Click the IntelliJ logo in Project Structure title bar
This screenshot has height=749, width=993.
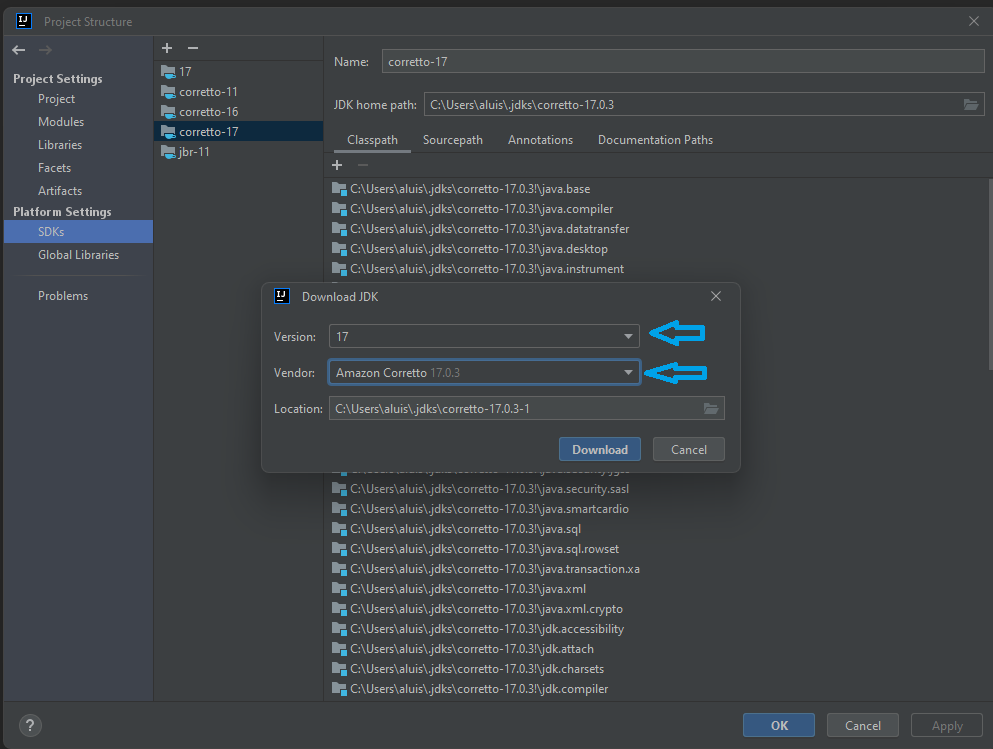click(x=23, y=21)
